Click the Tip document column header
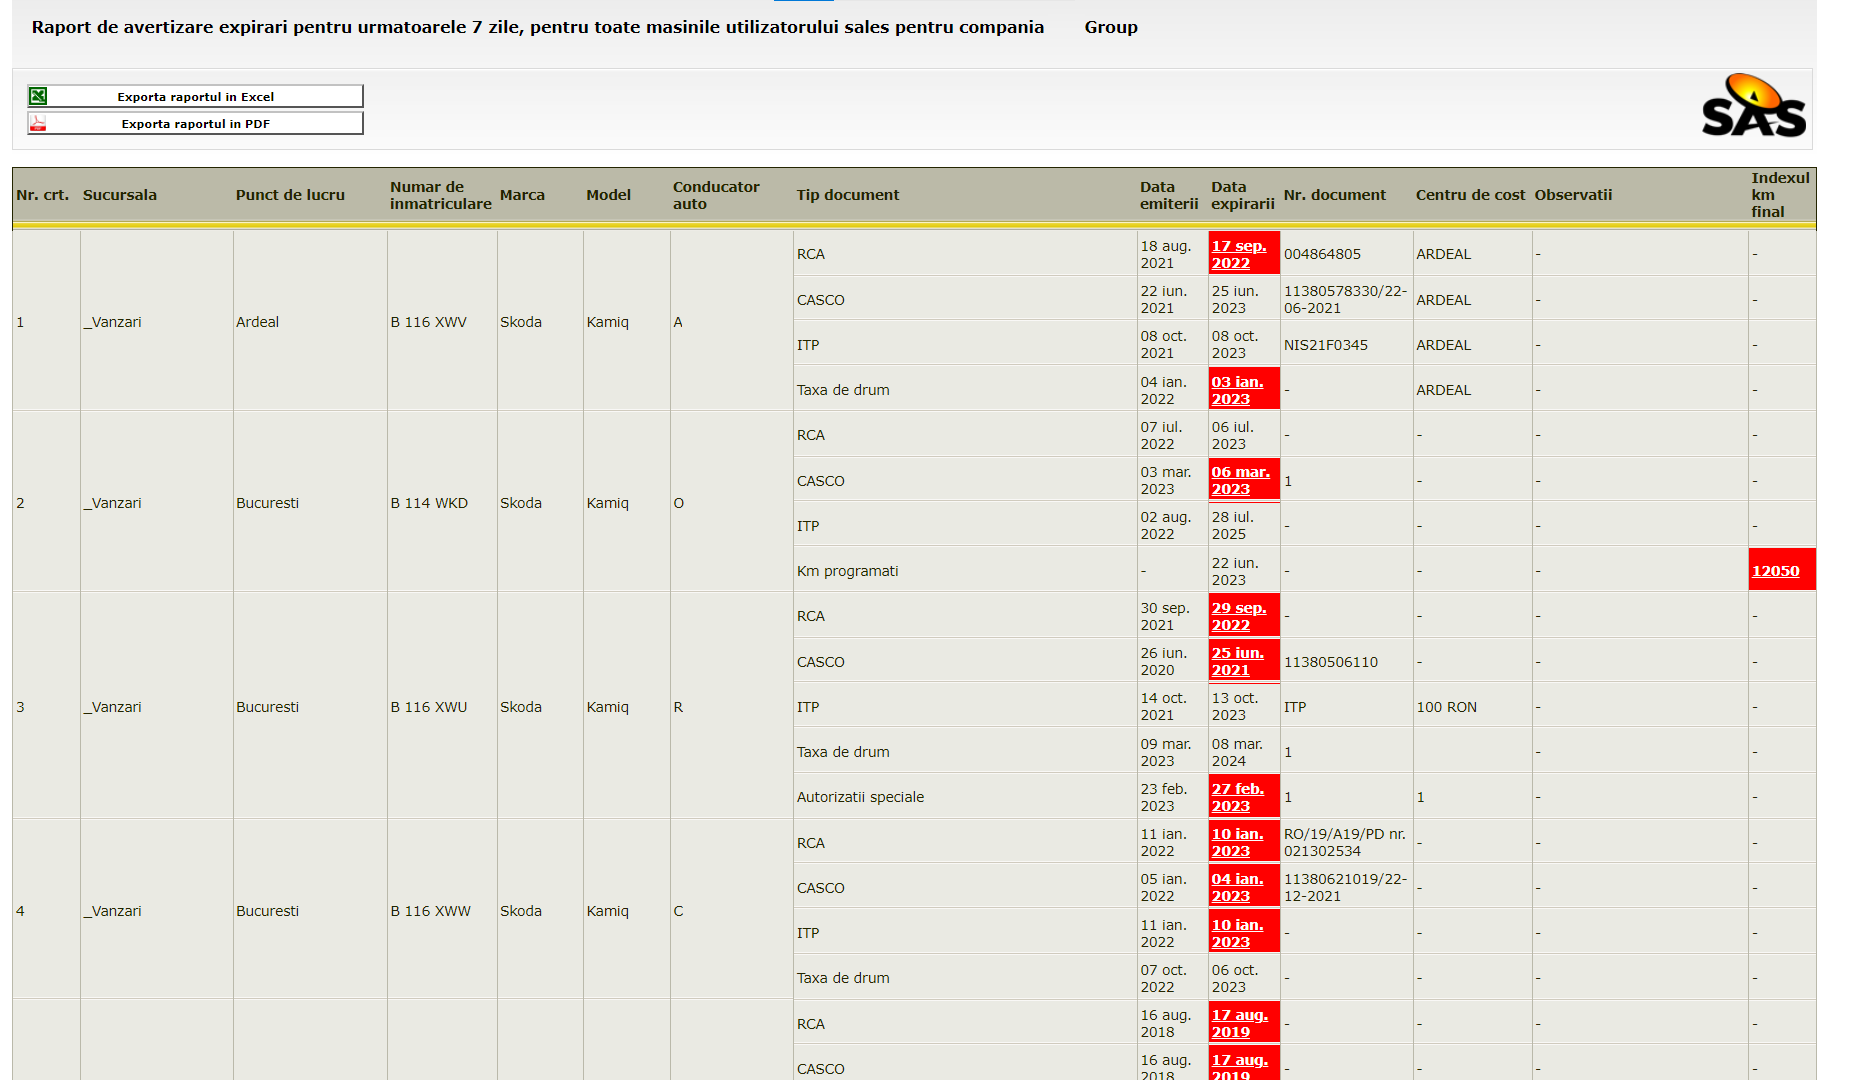The width and height of the screenshot is (1856, 1085). 847,195
